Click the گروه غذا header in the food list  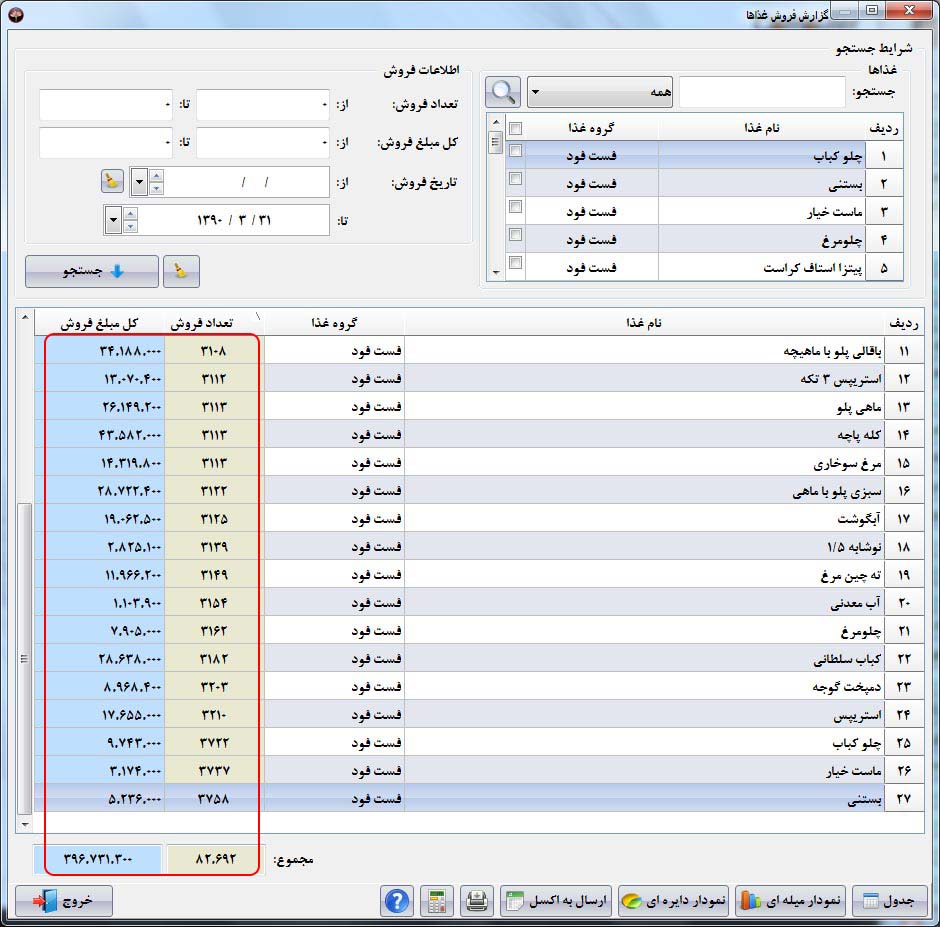point(591,128)
